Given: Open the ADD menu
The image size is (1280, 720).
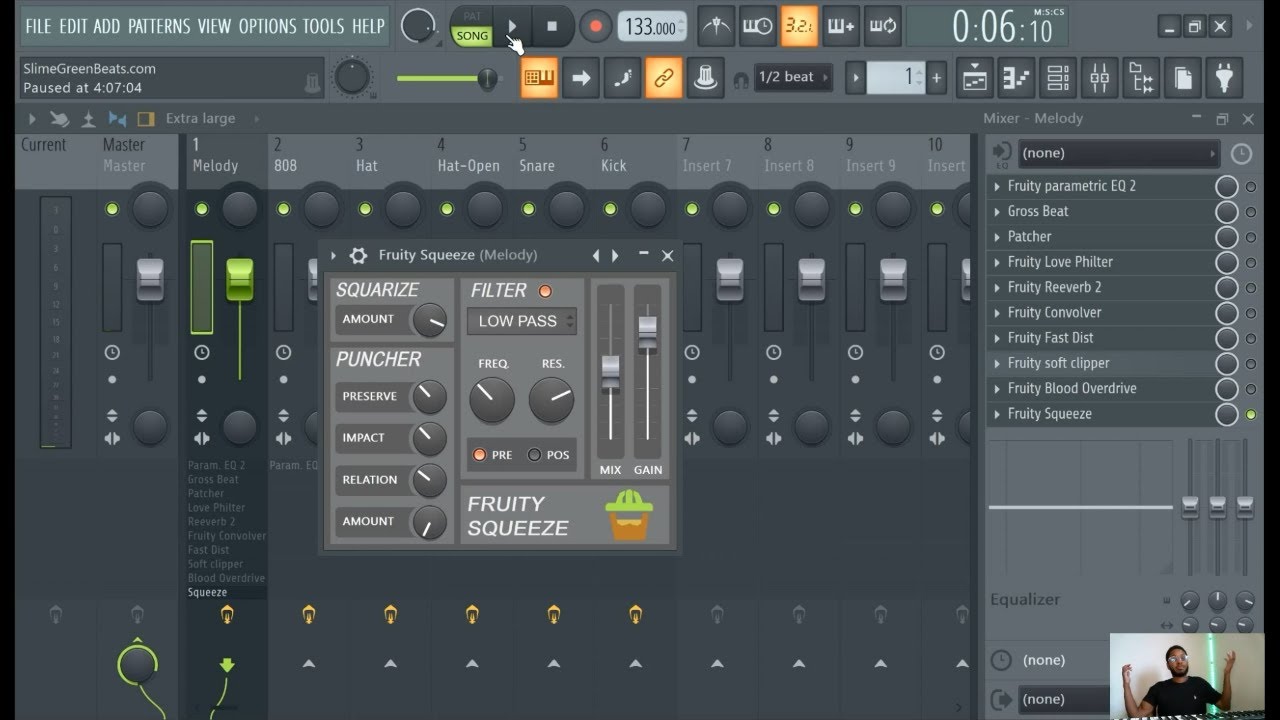Looking at the screenshot, I should click(x=107, y=26).
